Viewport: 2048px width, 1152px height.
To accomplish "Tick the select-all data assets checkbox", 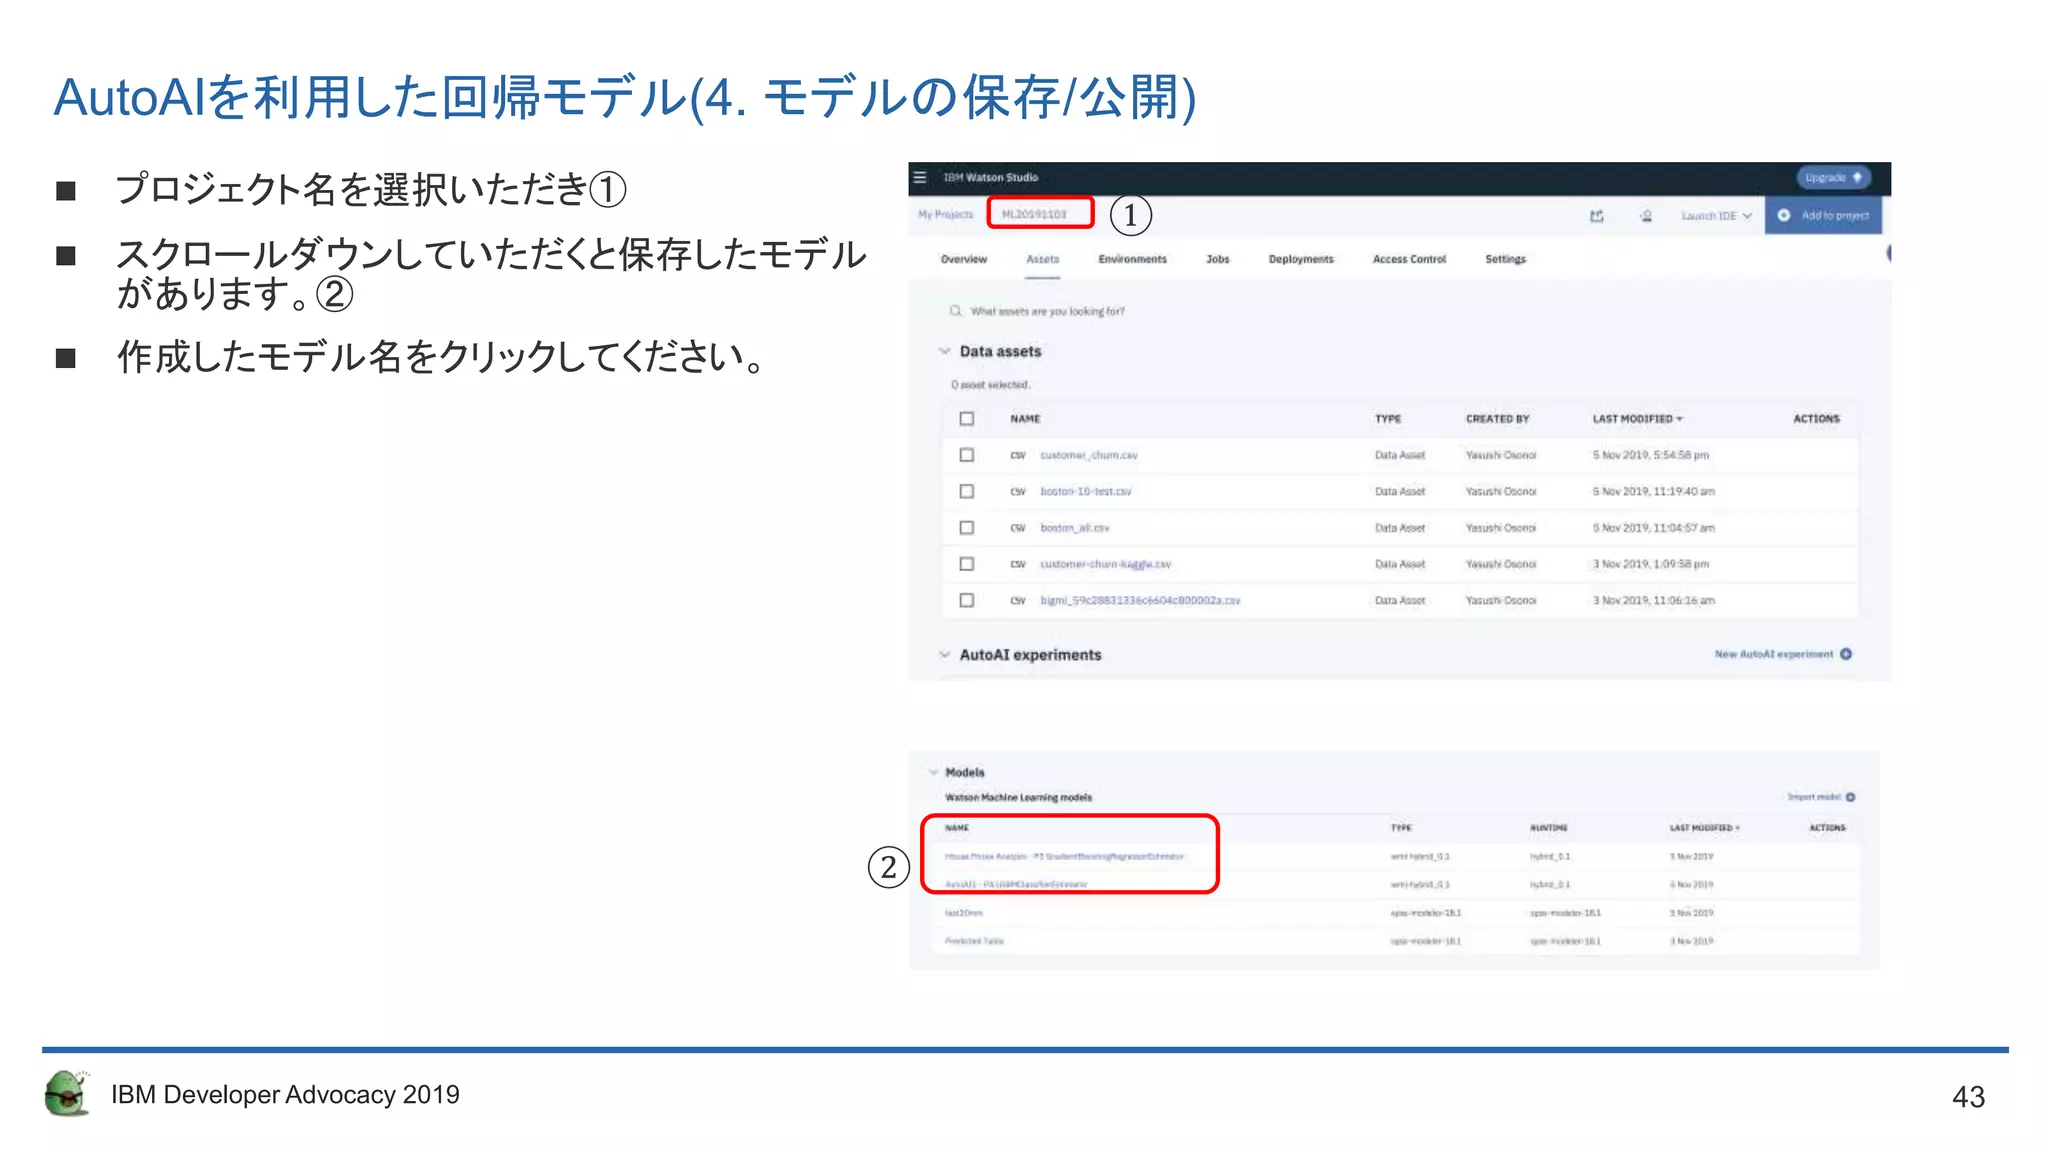I will tap(966, 419).
